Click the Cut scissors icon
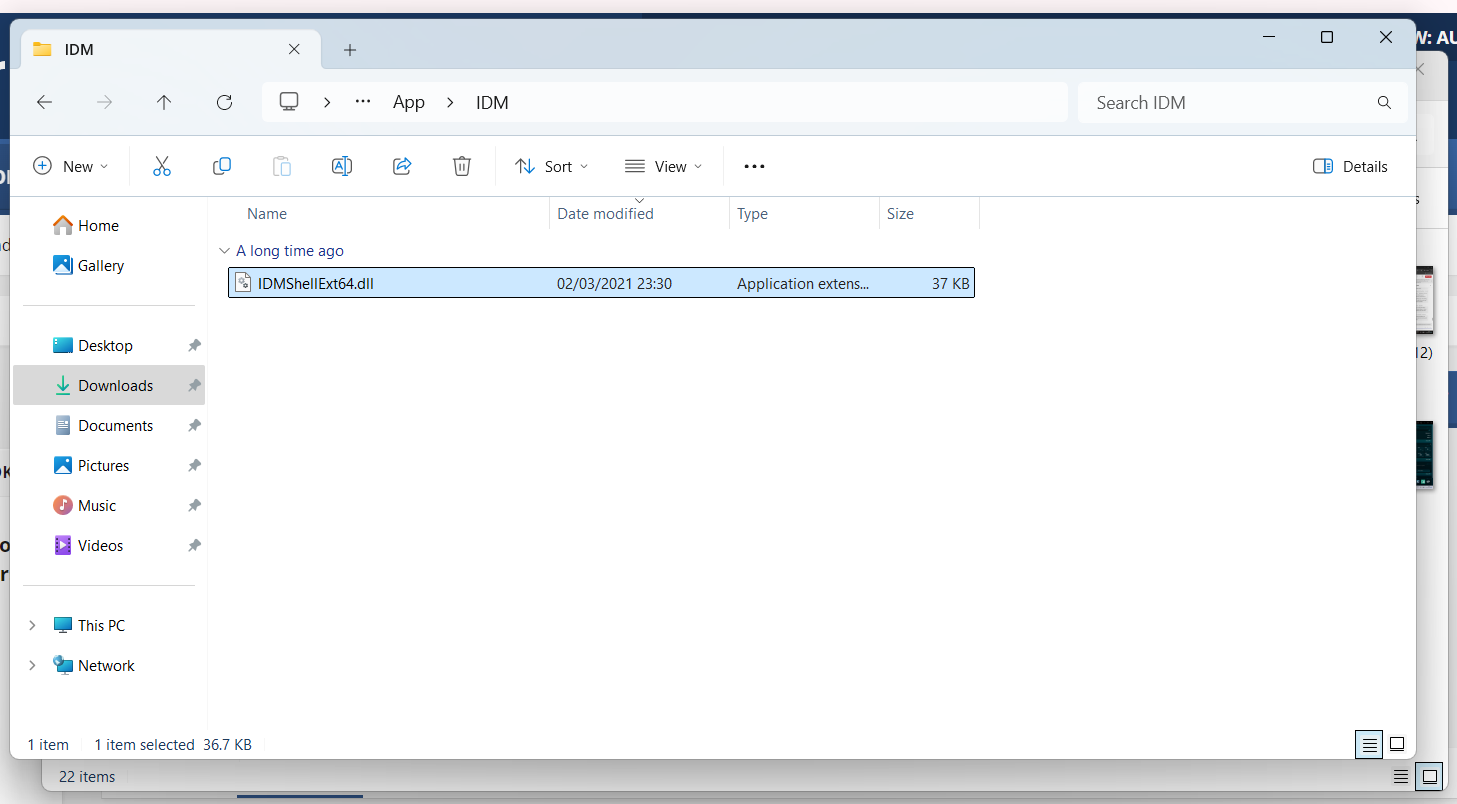Screen dimensions: 1457x804 [162, 167]
